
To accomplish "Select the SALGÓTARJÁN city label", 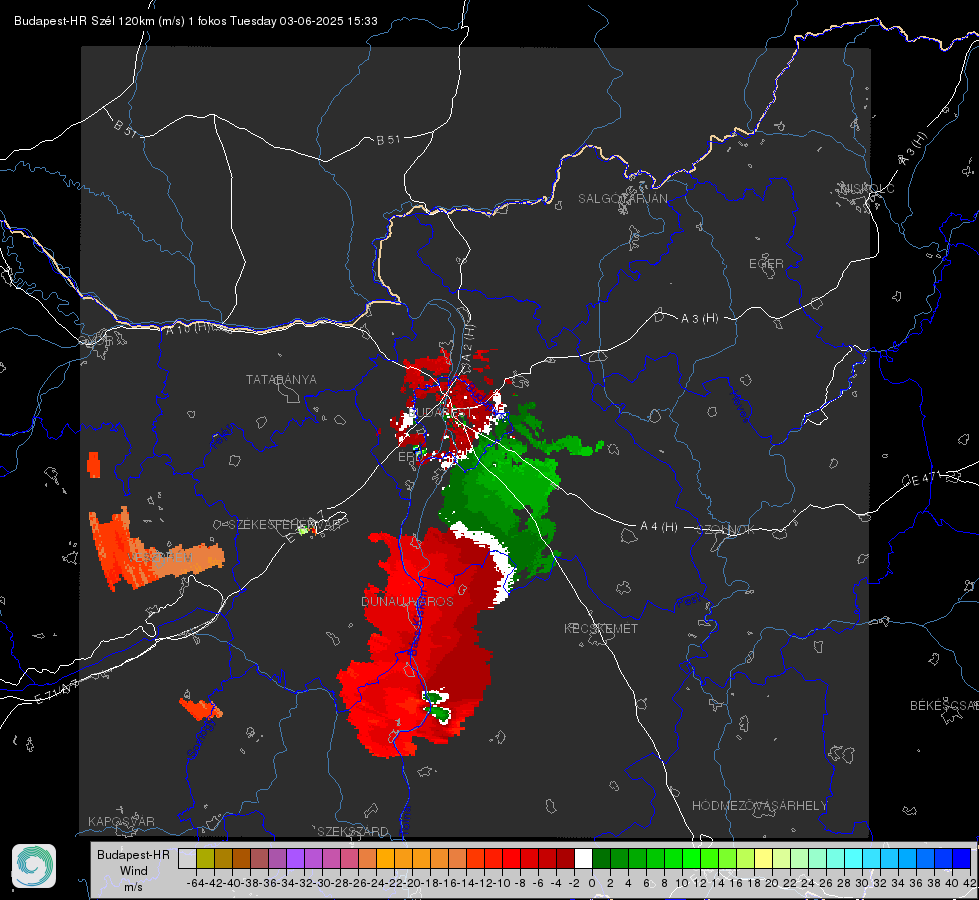I will (x=622, y=199).
